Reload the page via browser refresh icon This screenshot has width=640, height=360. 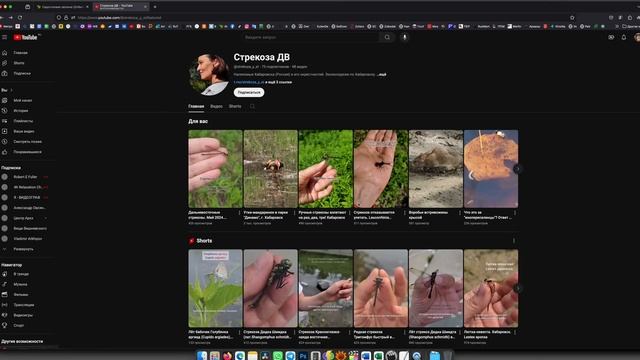click(x=20, y=18)
